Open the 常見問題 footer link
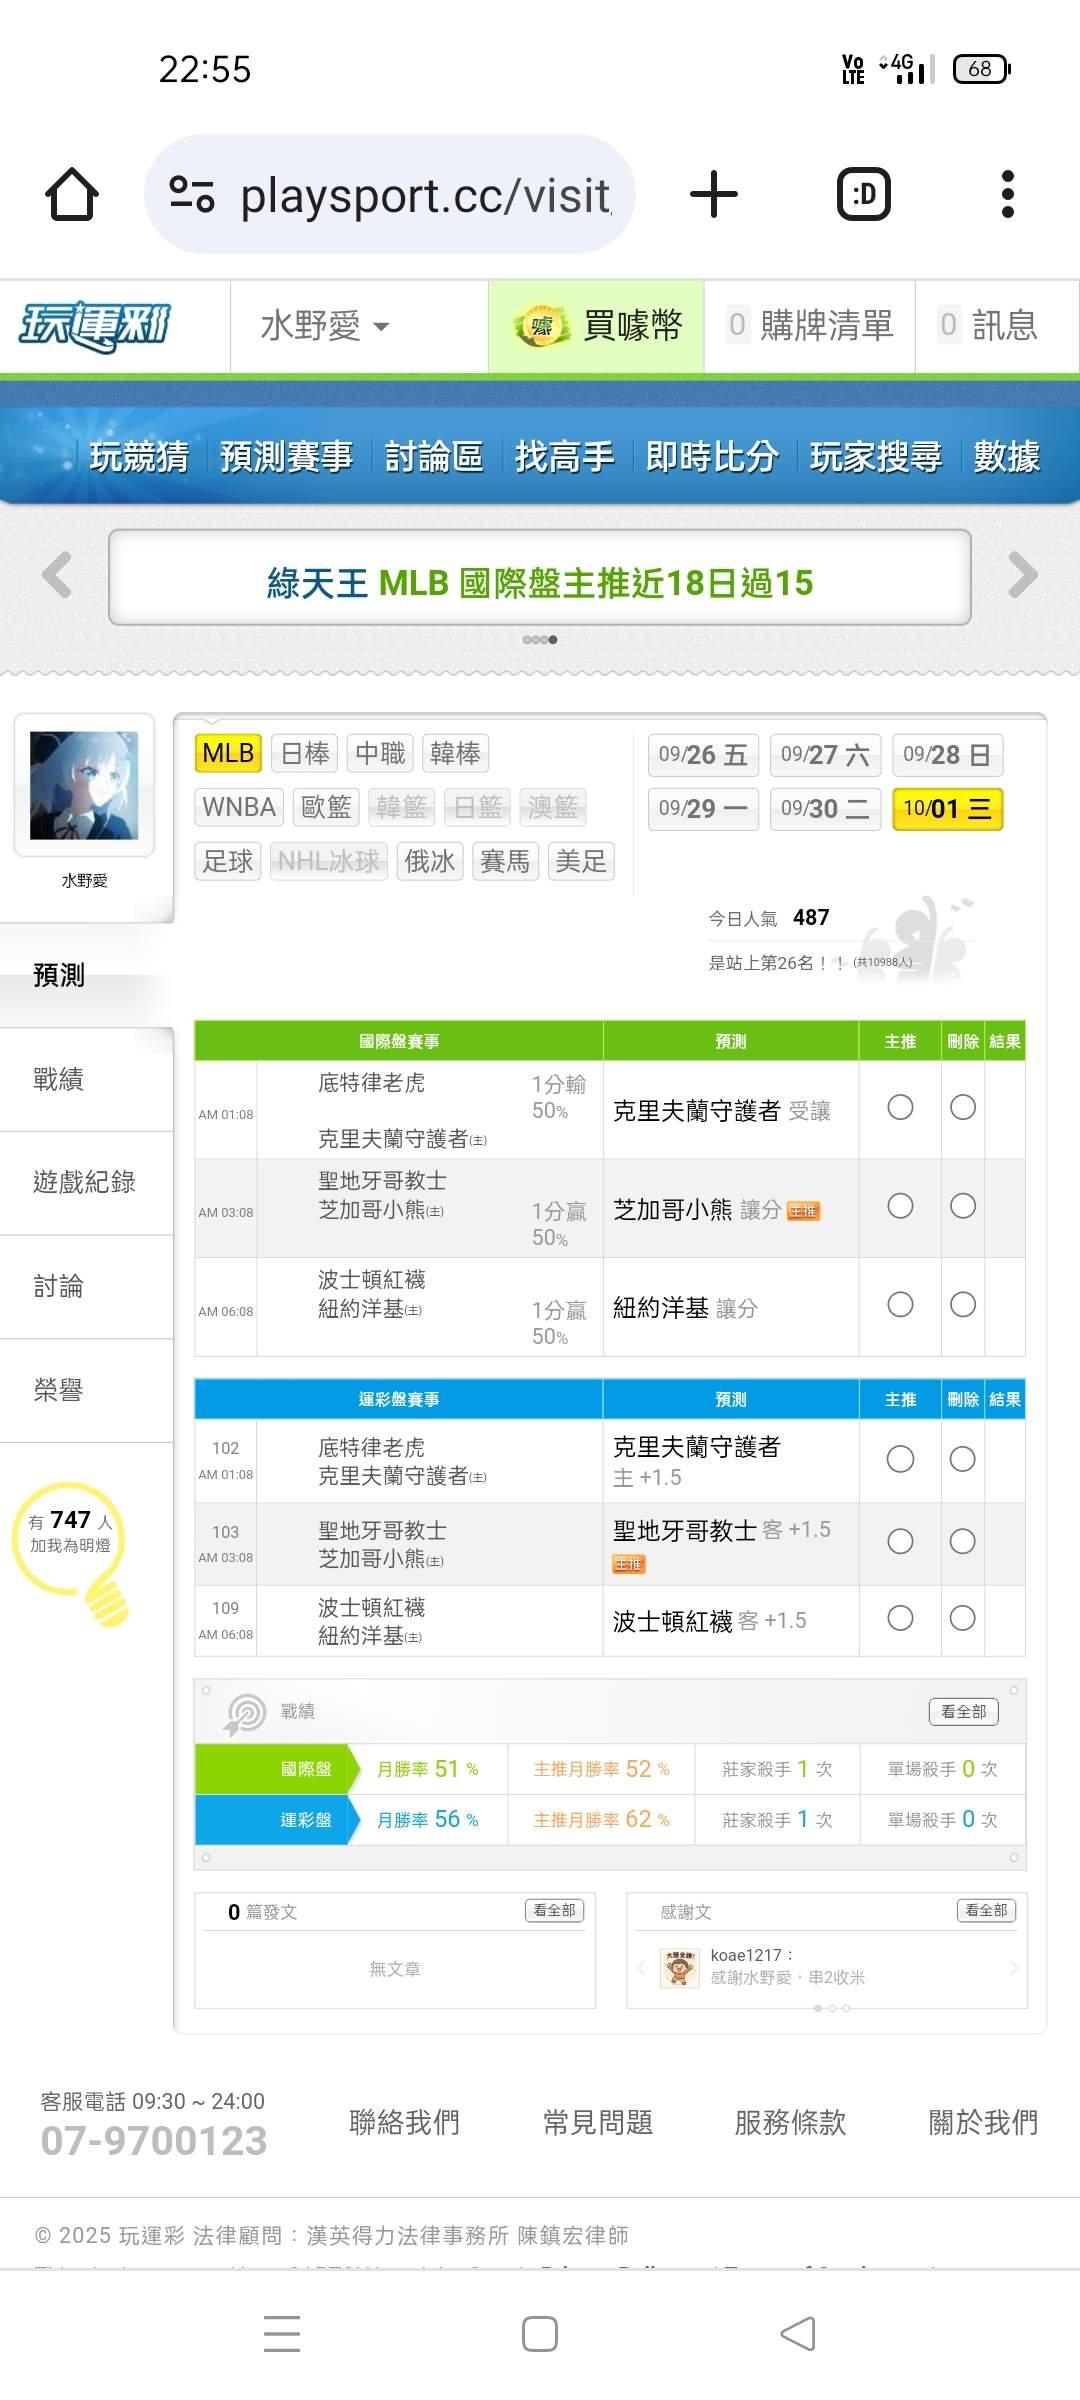This screenshot has height=2400, width=1080. (597, 2122)
